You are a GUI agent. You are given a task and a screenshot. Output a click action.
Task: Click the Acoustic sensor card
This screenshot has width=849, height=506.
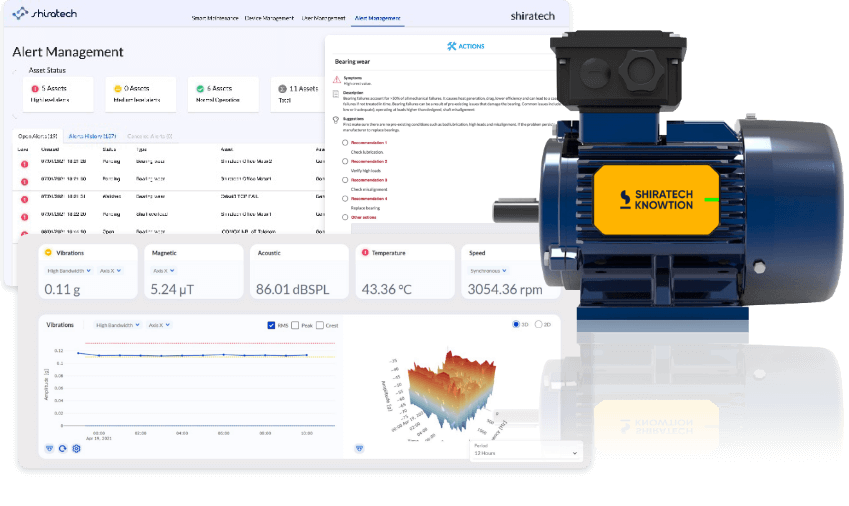(x=299, y=271)
